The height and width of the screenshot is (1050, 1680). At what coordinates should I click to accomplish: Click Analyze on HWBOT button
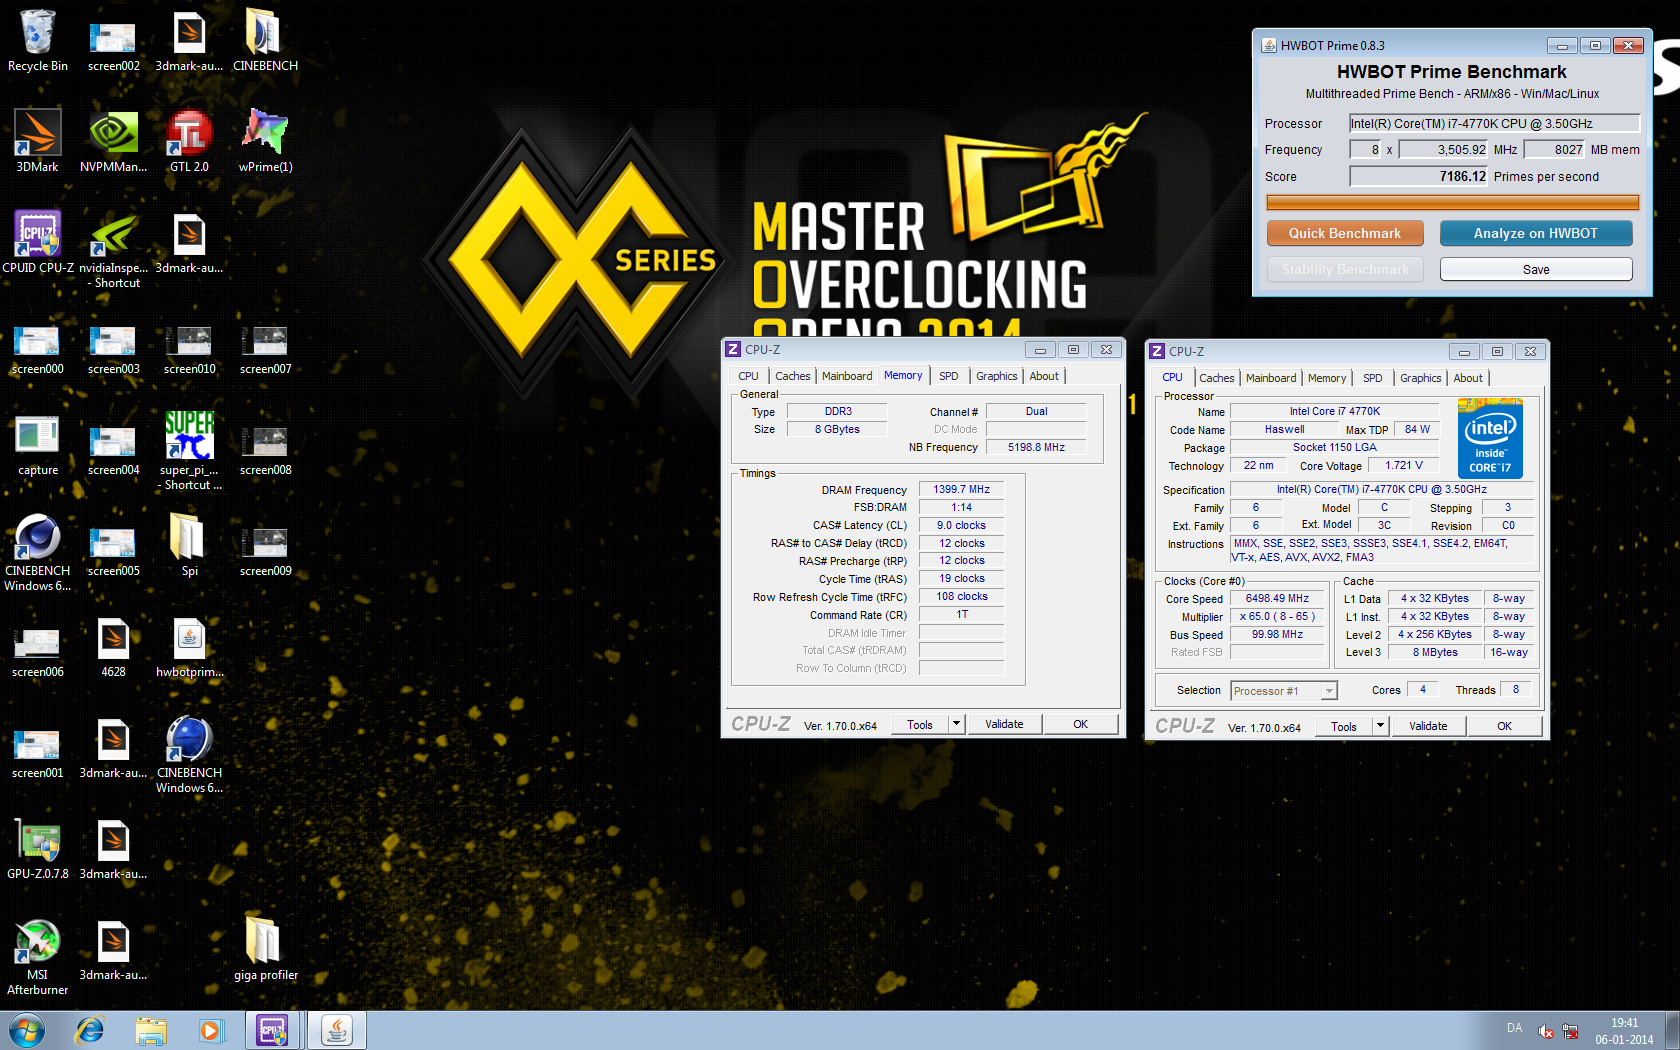tap(1535, 233)
